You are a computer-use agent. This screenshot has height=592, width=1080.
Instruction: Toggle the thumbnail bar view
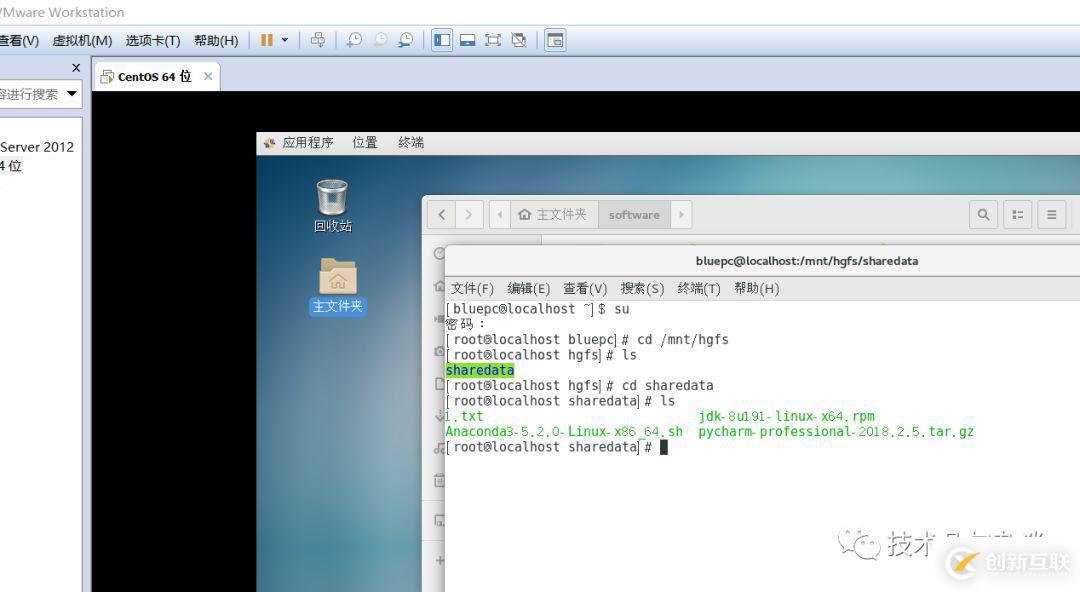(x=468, y=40)
